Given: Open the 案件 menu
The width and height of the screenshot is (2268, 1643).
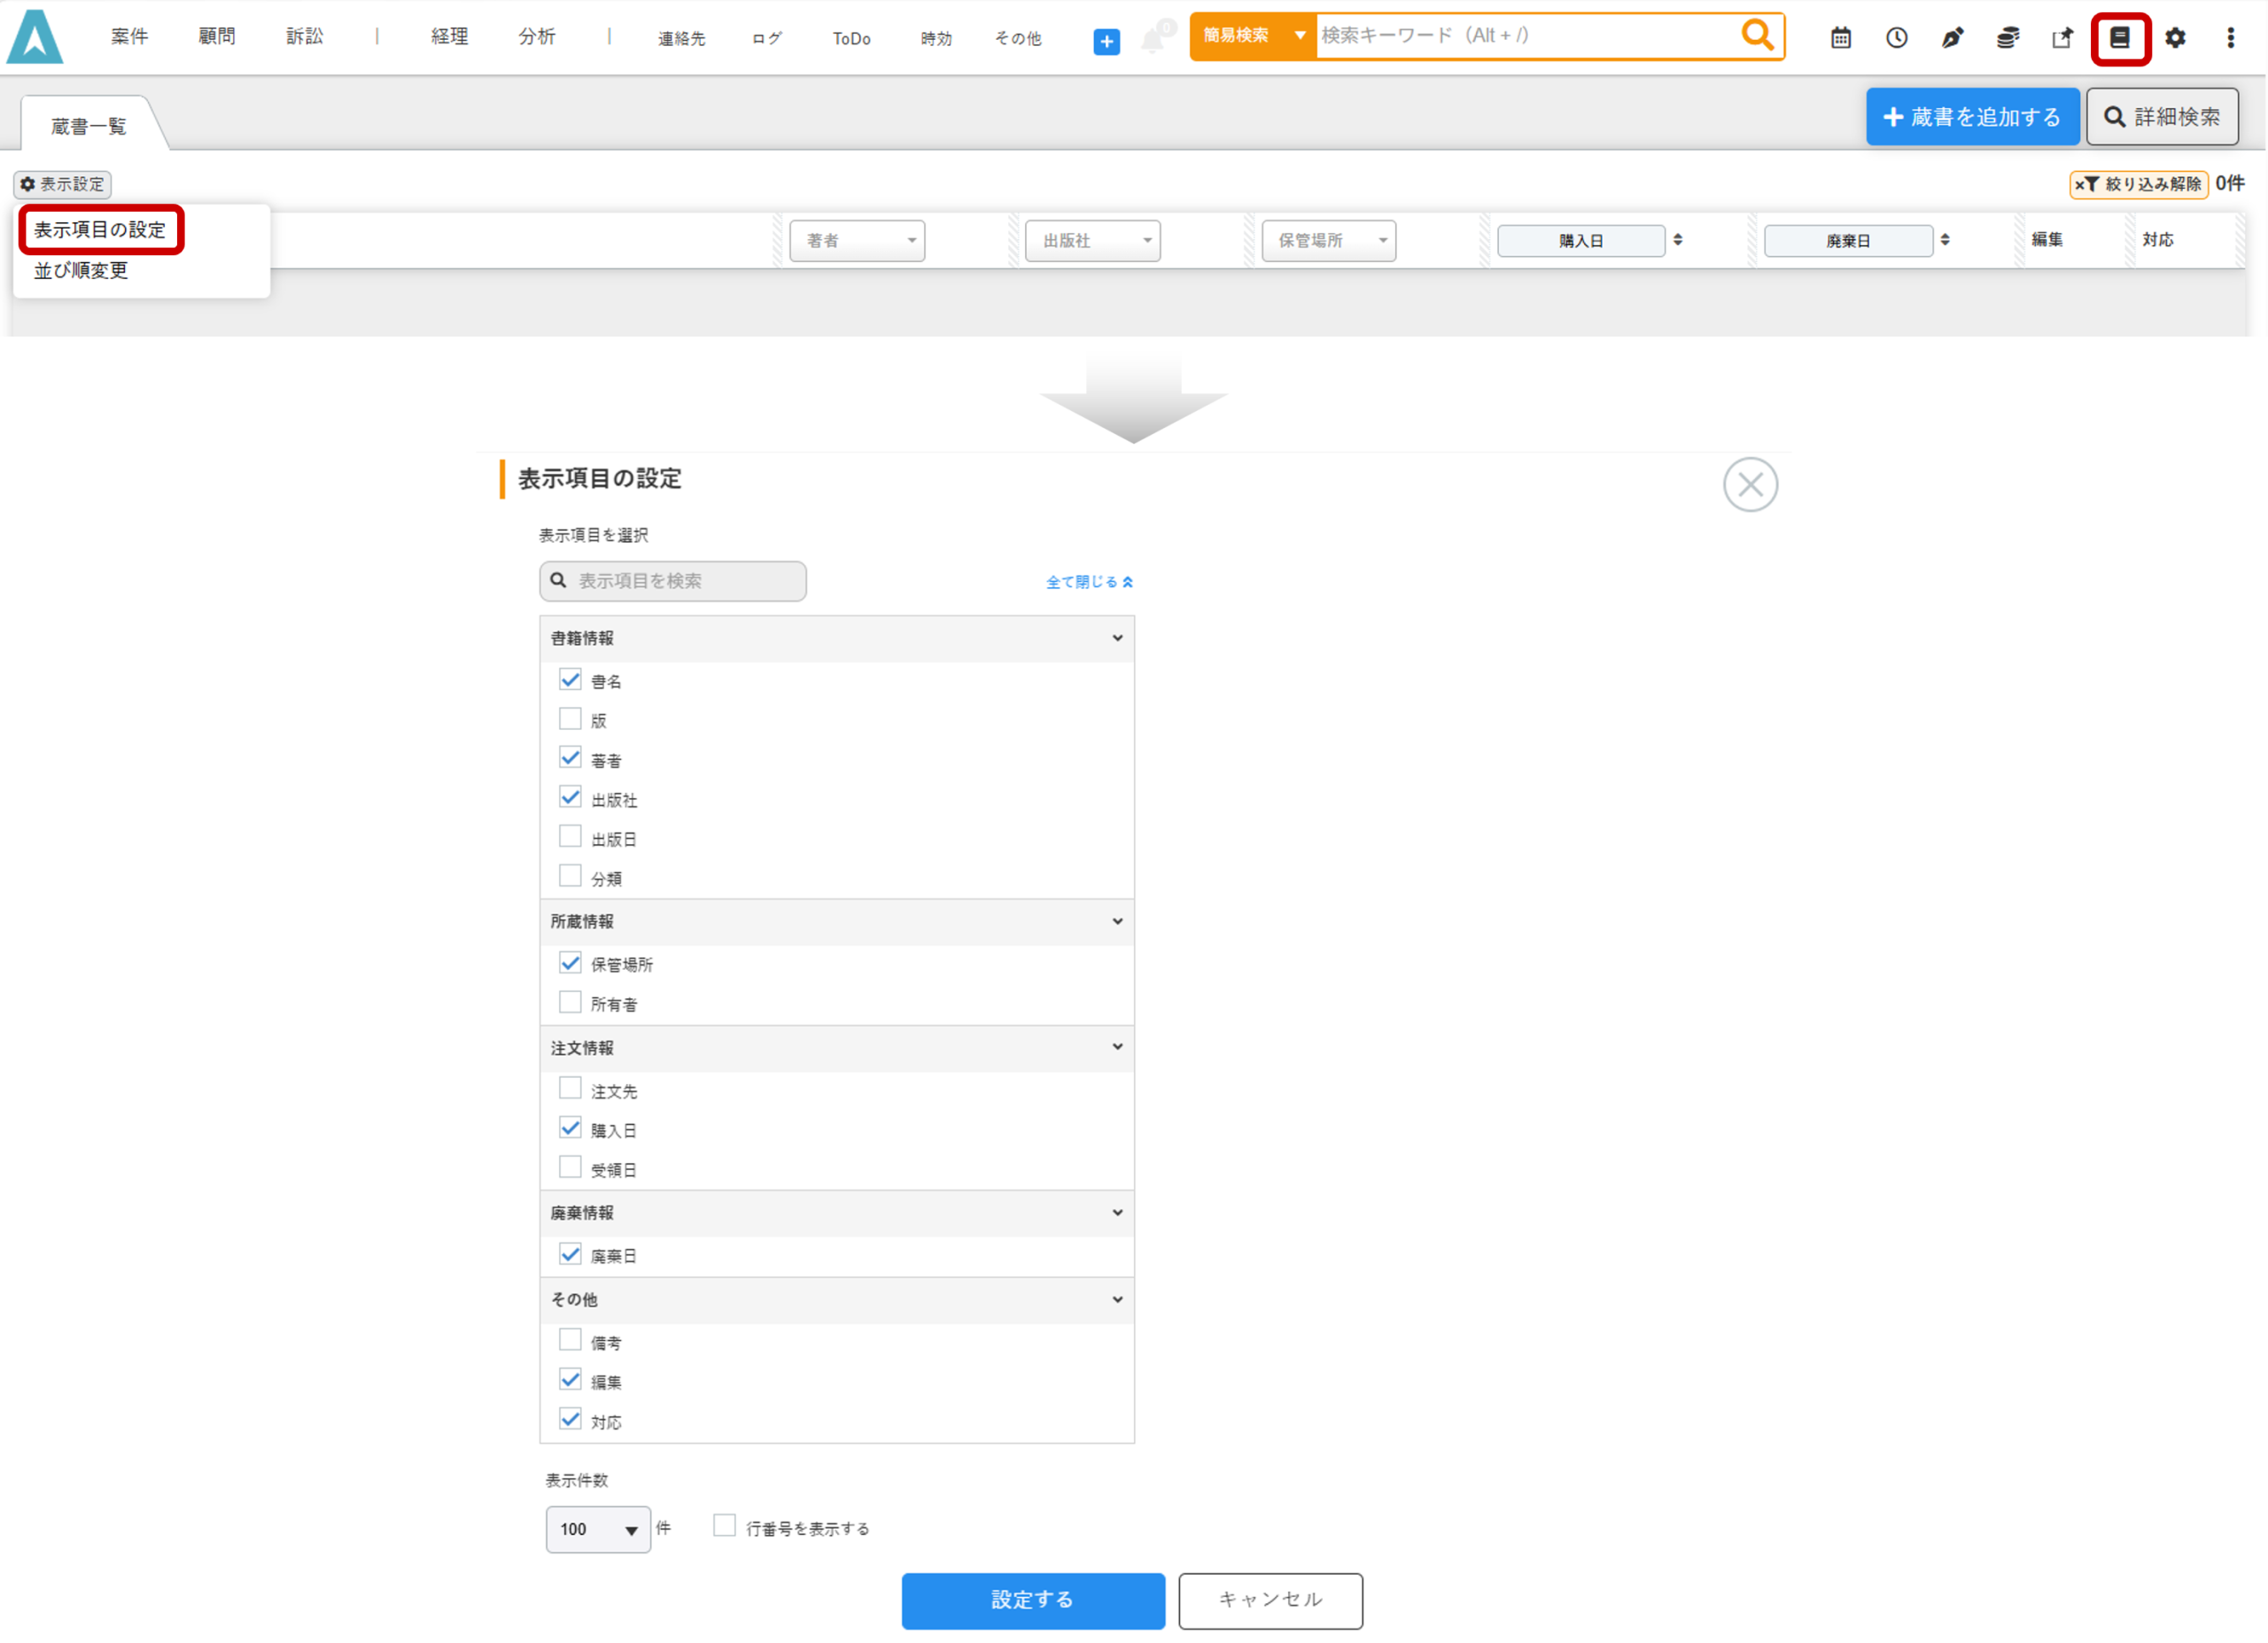Looking at the screenshot, I should (130, 37).
